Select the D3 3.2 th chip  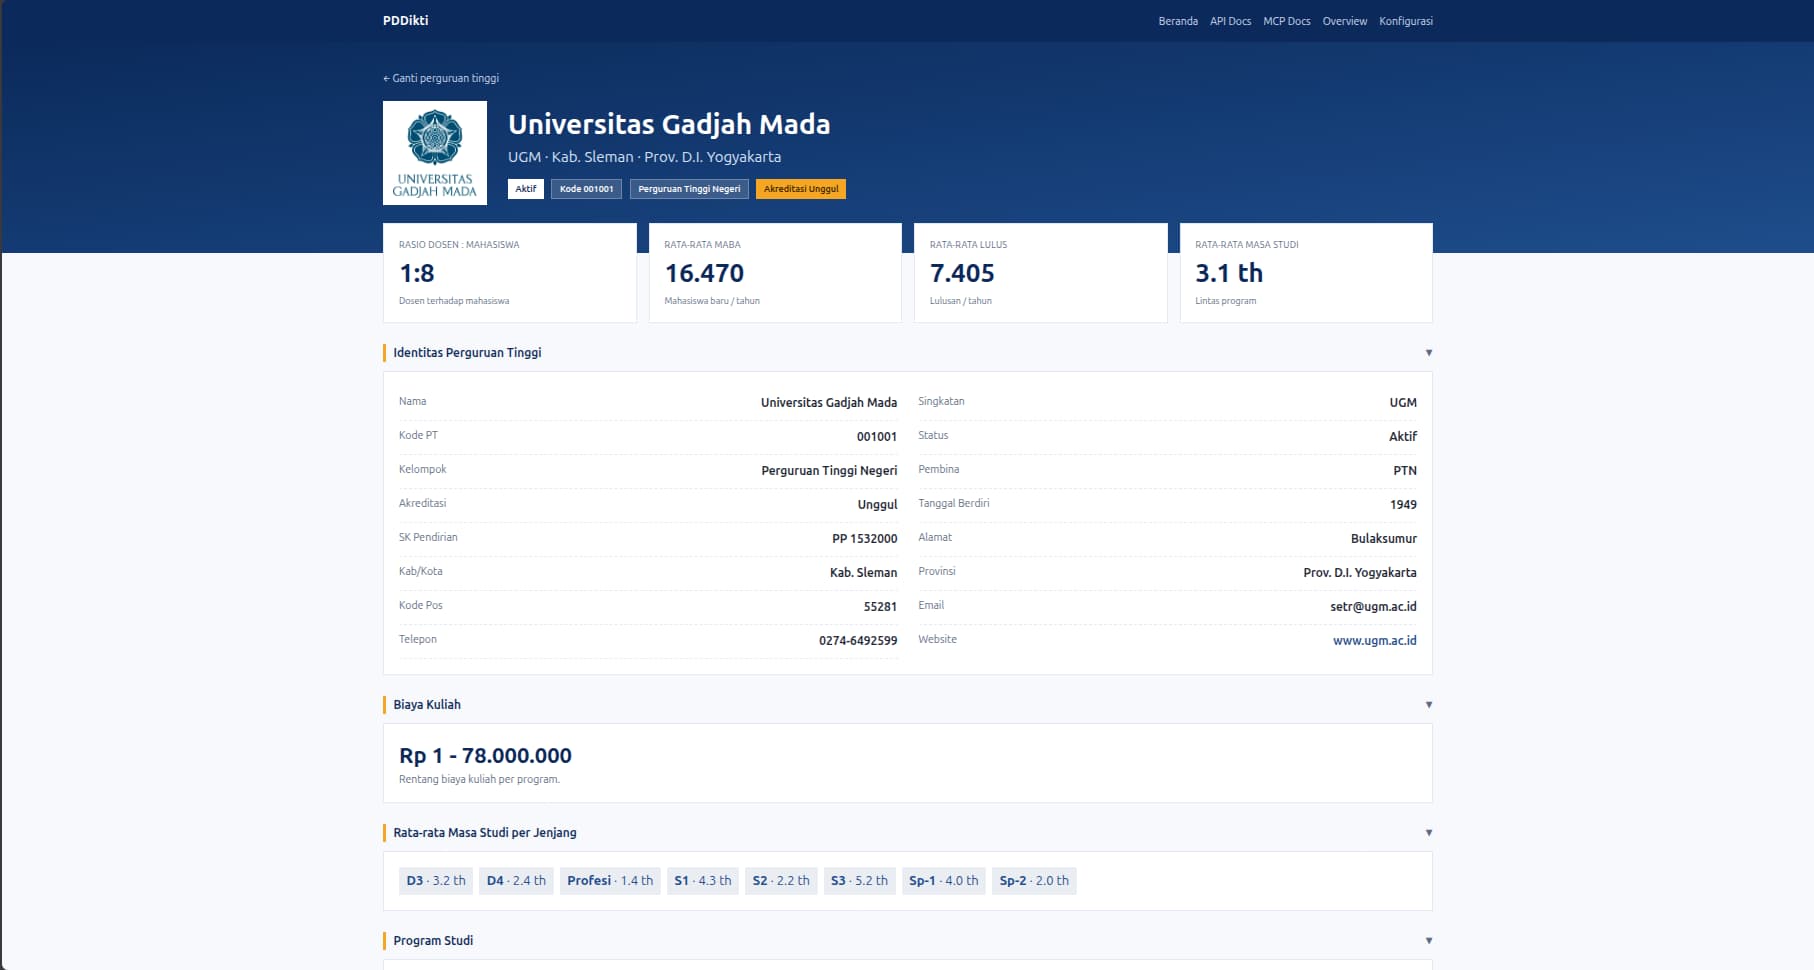point(436,881)
